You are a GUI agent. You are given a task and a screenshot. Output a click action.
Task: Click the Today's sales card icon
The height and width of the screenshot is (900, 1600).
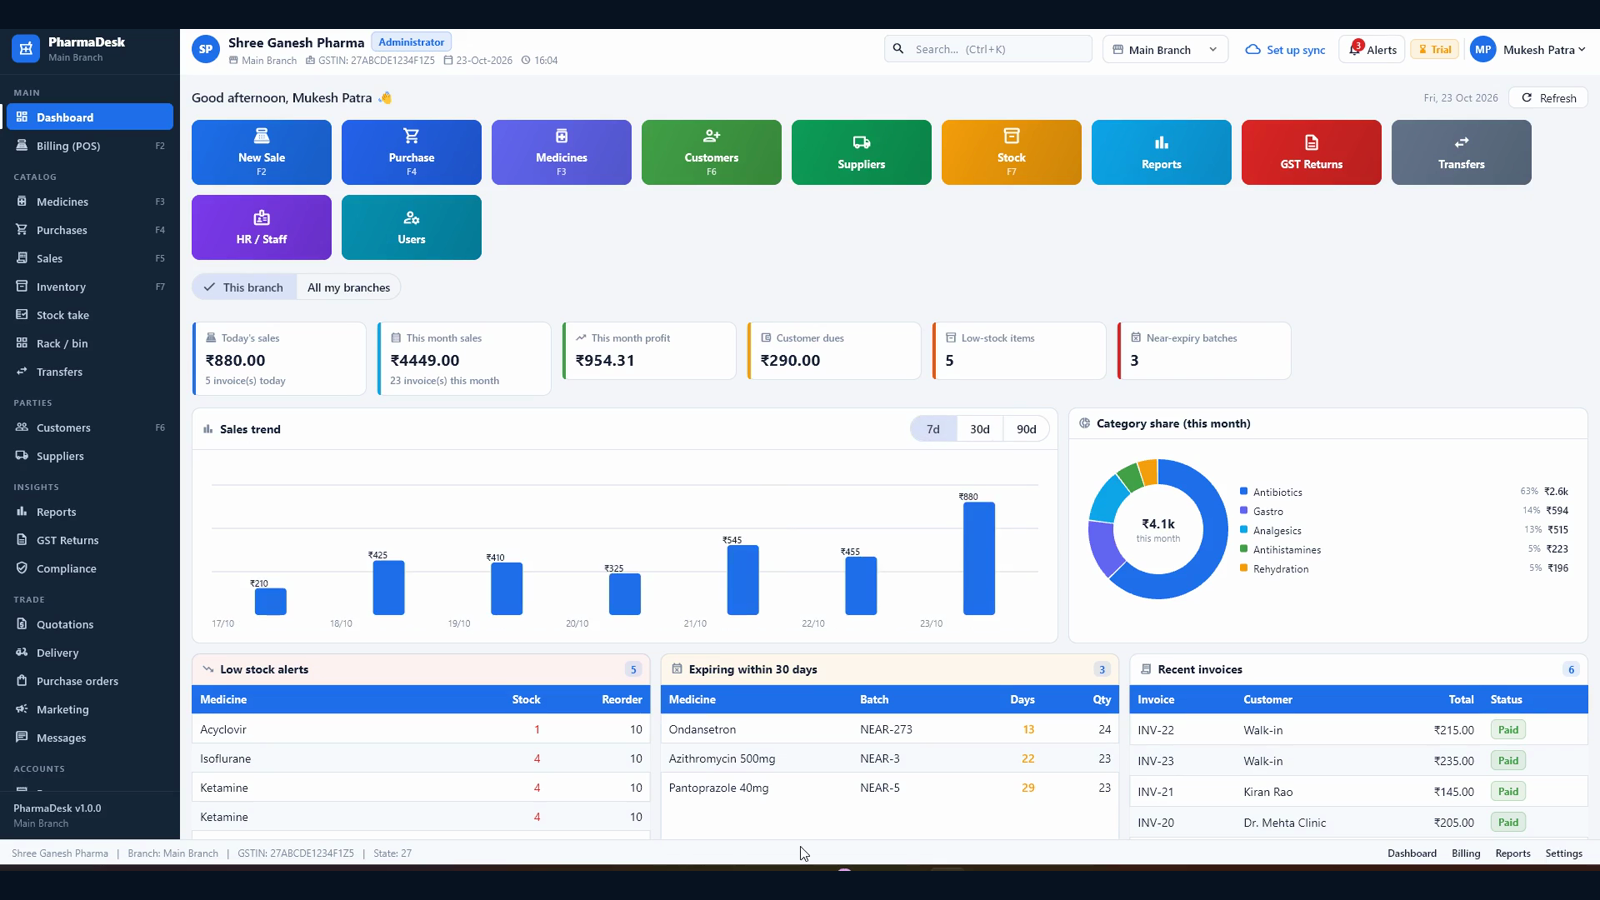tap(211, 338)
